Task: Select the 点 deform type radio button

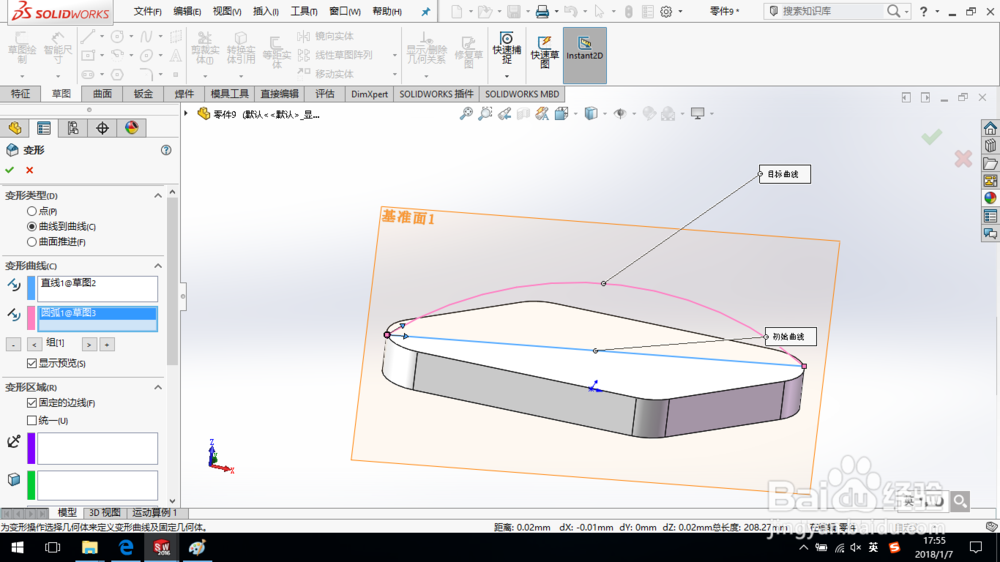Action: tap(31, 211)
